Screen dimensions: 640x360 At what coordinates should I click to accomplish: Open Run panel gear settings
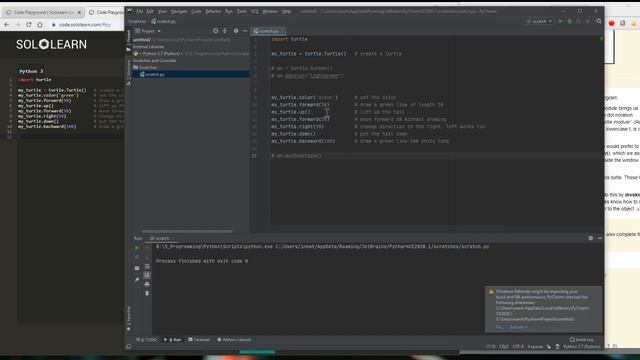pos(591,238)
